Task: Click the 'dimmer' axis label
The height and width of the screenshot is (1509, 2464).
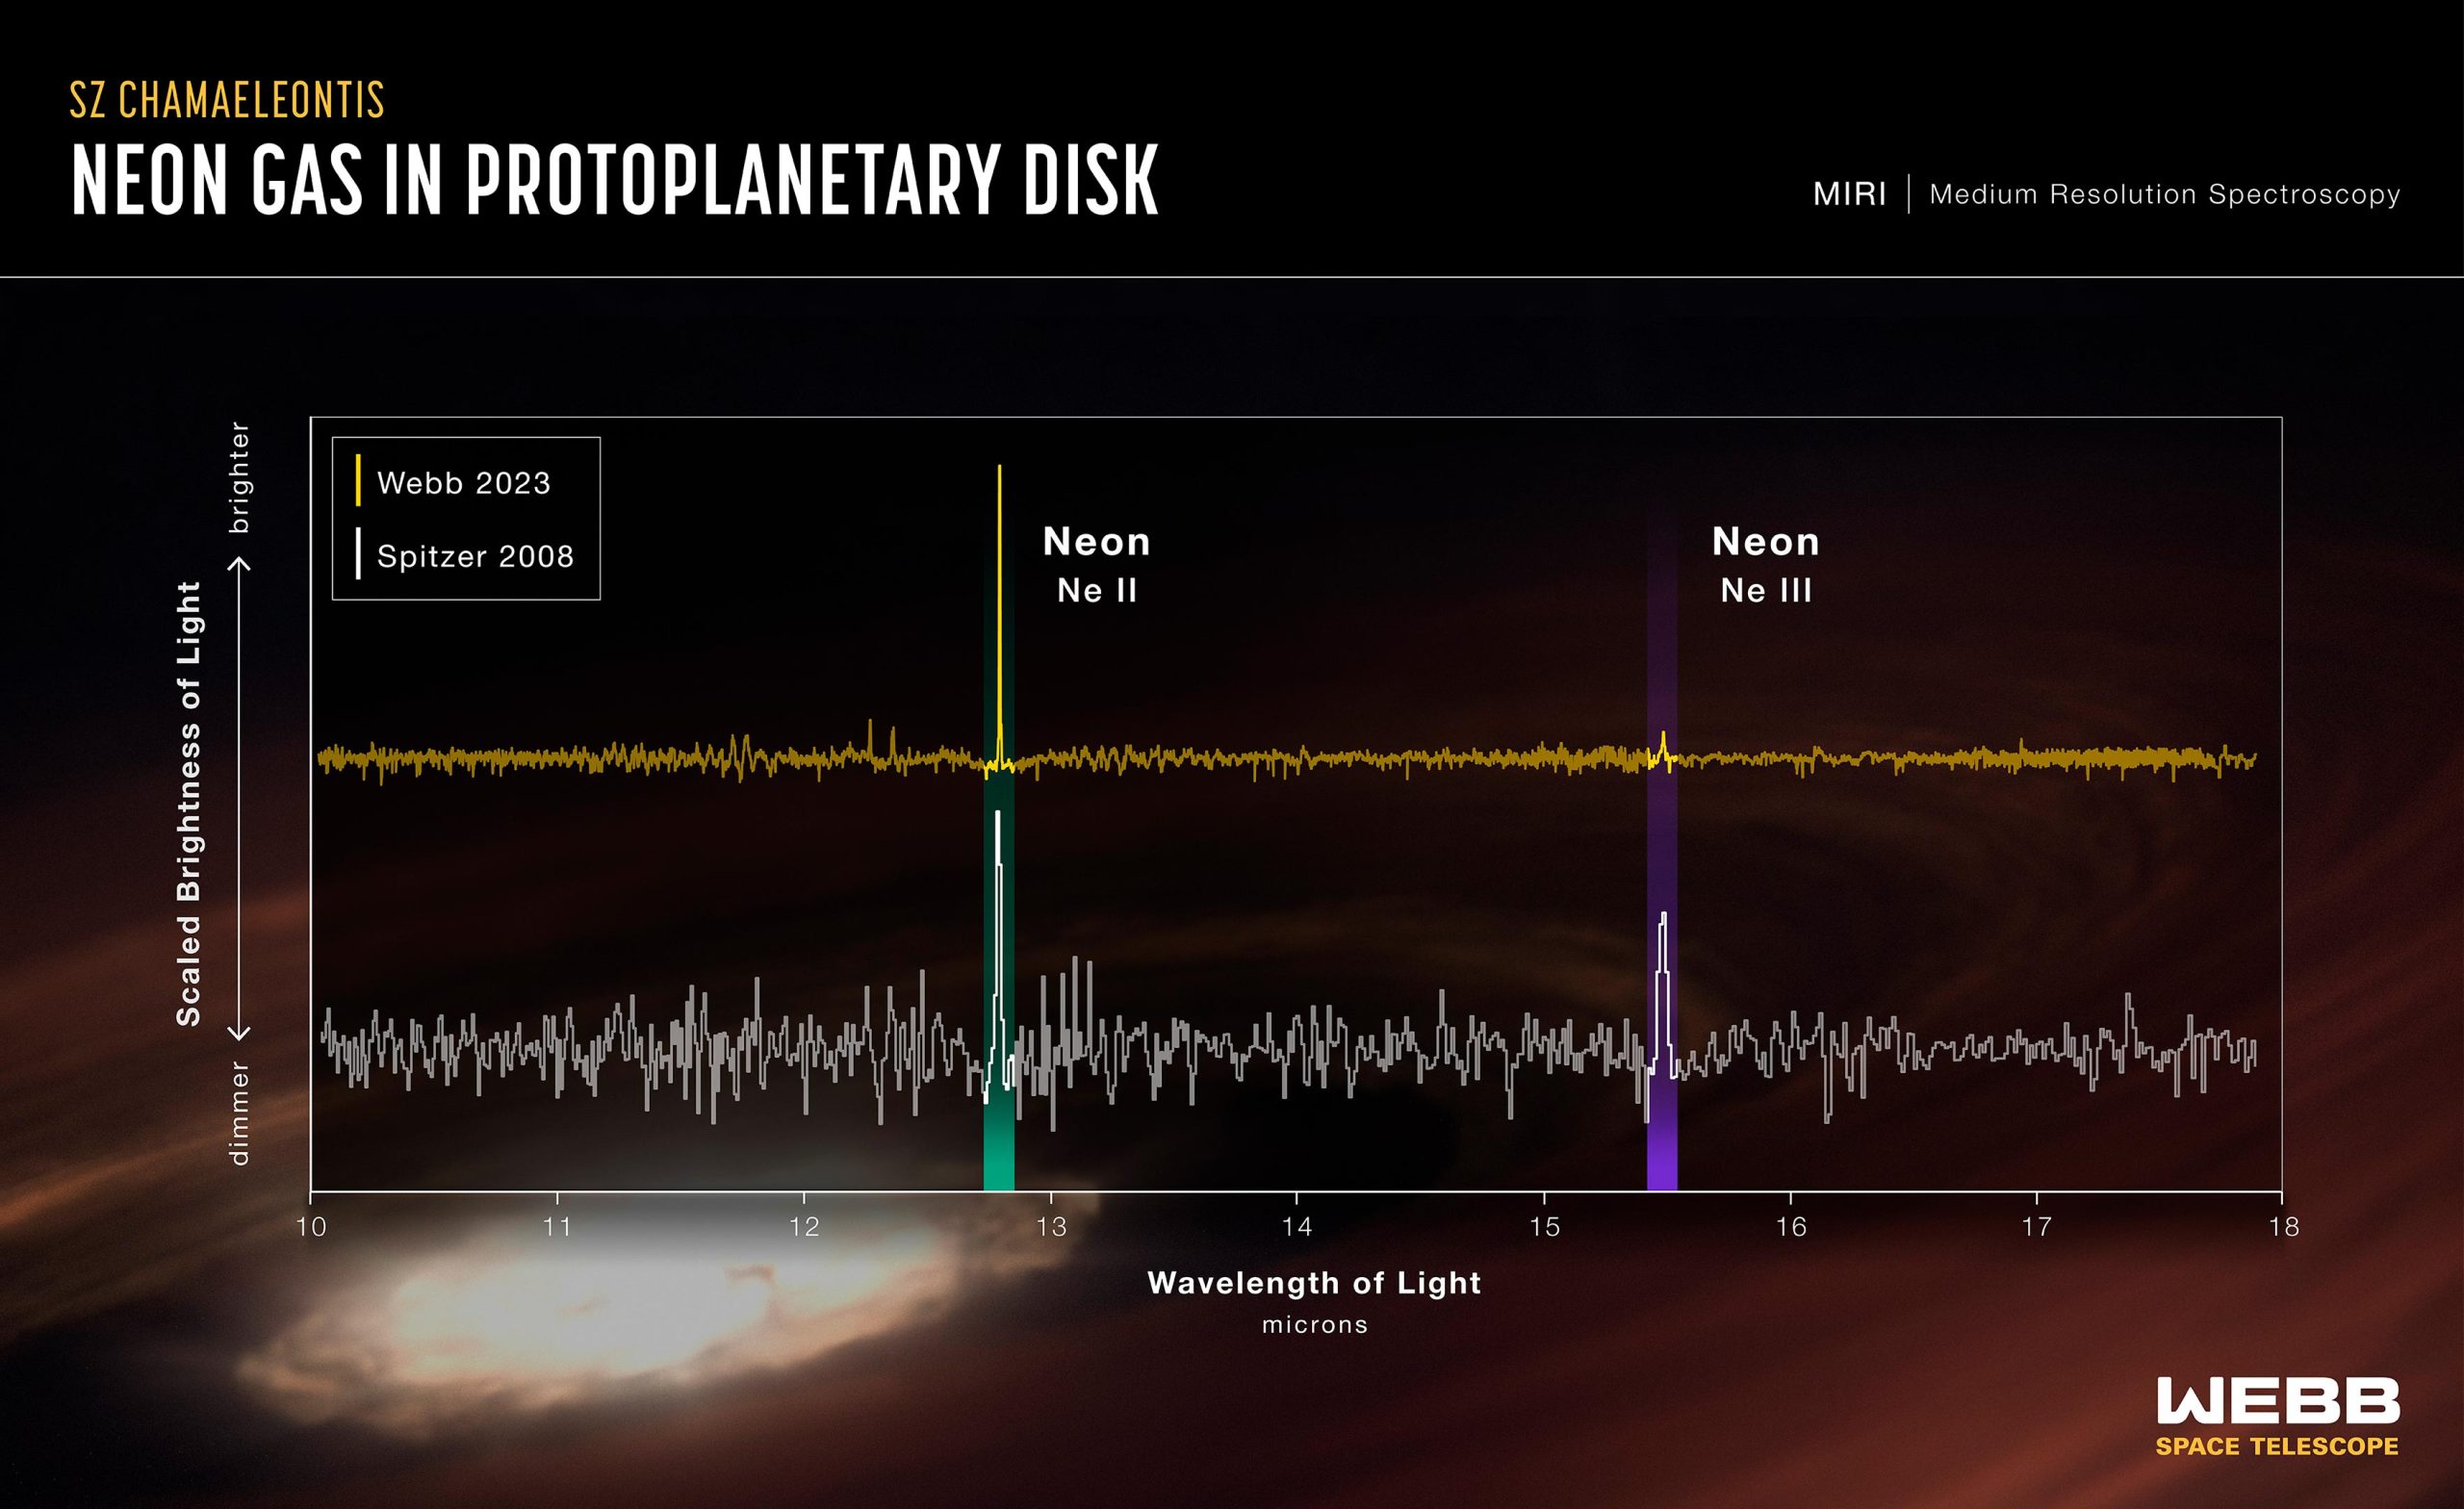Action: 238,1113
